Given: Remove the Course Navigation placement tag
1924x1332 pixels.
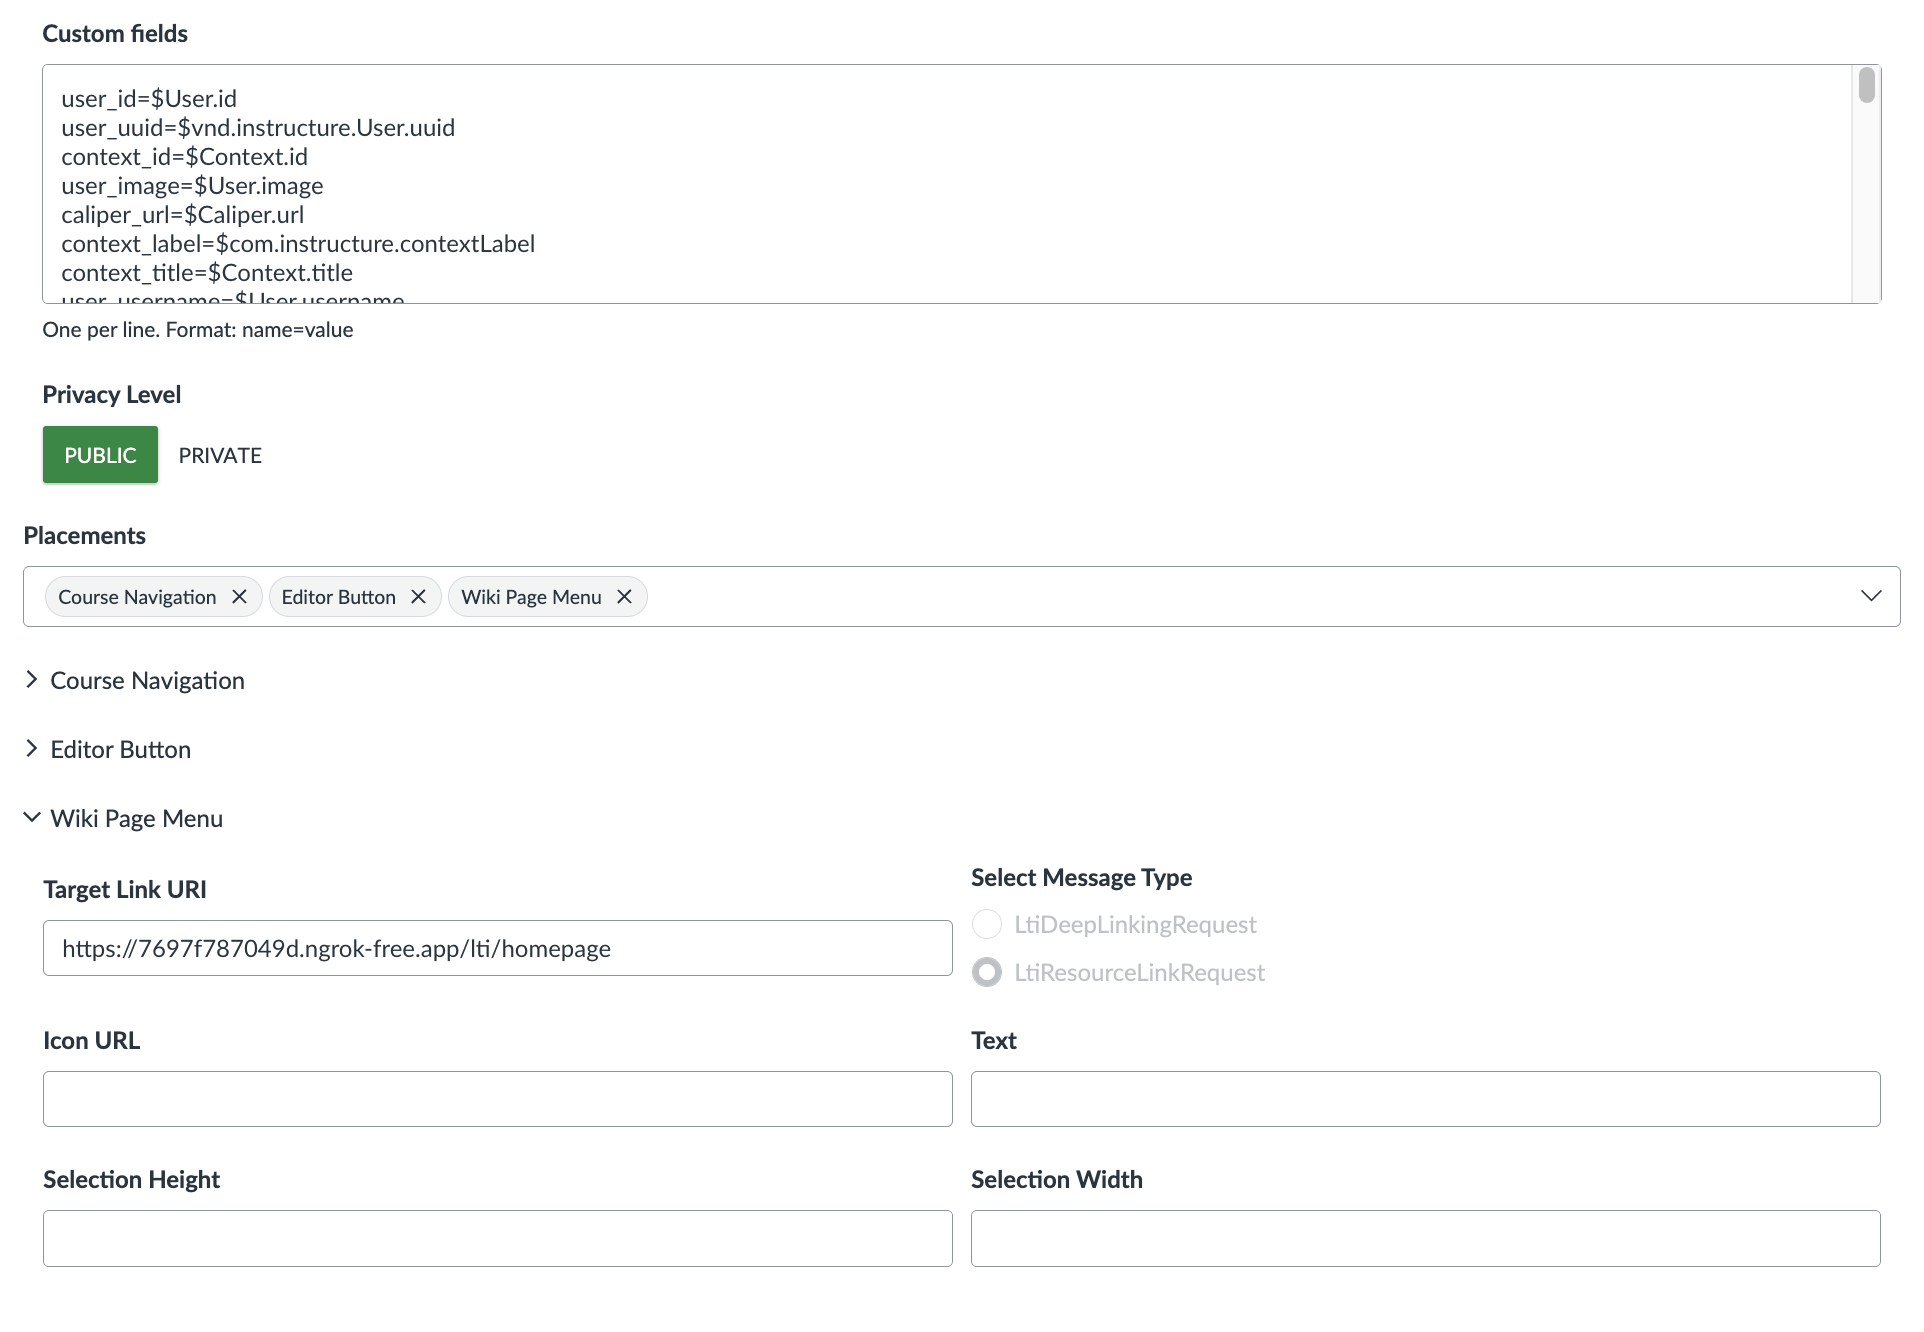Looking at the screenshot, I should 239,596.
